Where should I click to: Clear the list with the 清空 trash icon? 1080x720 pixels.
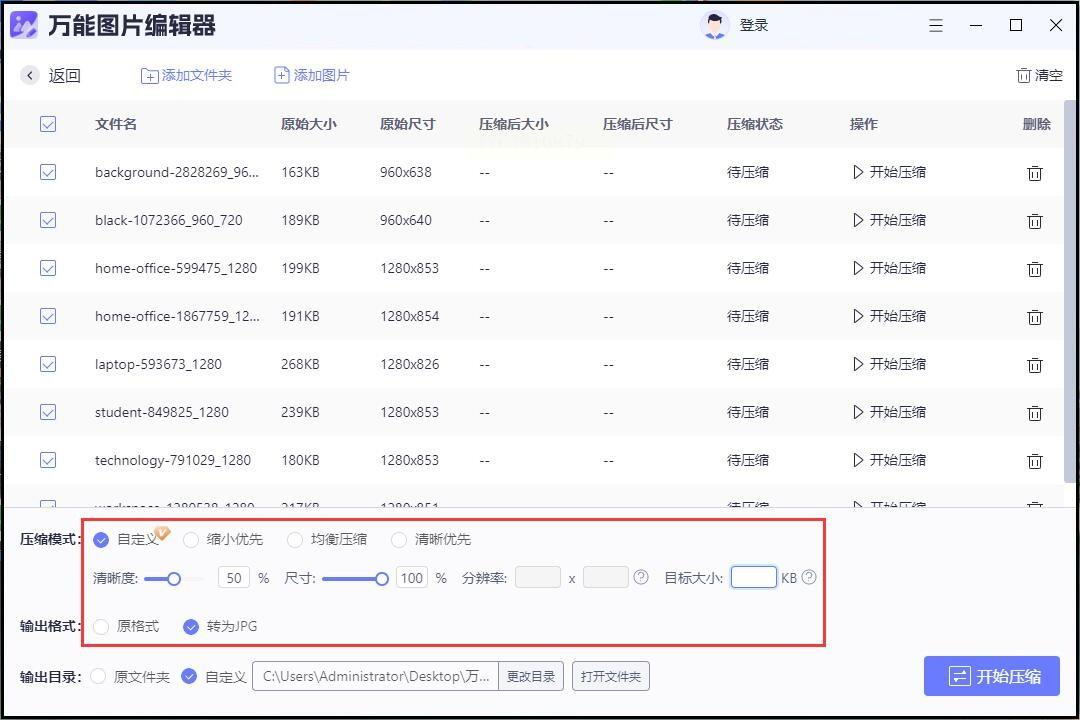(1024, 76)
